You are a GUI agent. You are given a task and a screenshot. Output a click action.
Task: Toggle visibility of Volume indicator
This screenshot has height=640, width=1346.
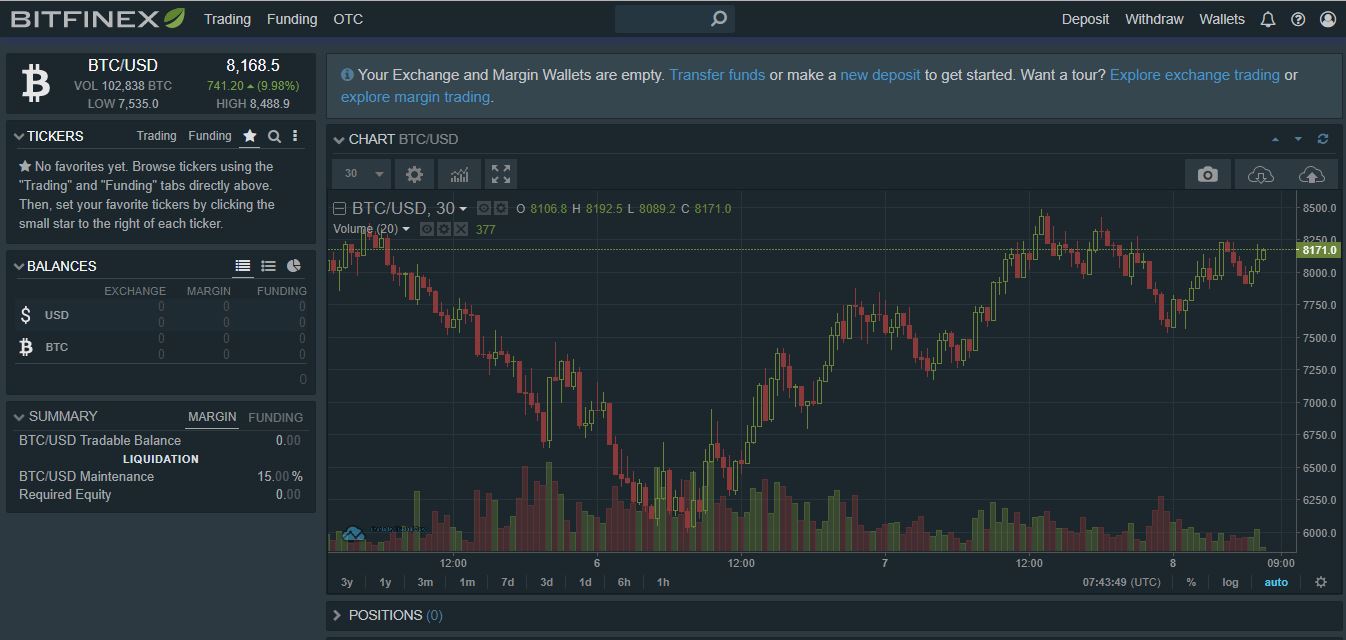pos(427,229)
